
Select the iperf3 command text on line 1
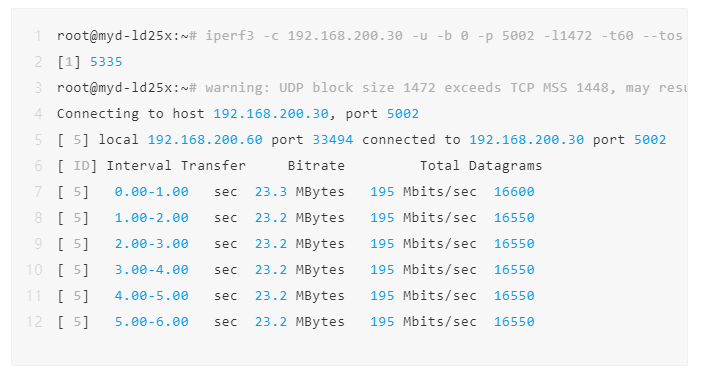click(444, 36)
